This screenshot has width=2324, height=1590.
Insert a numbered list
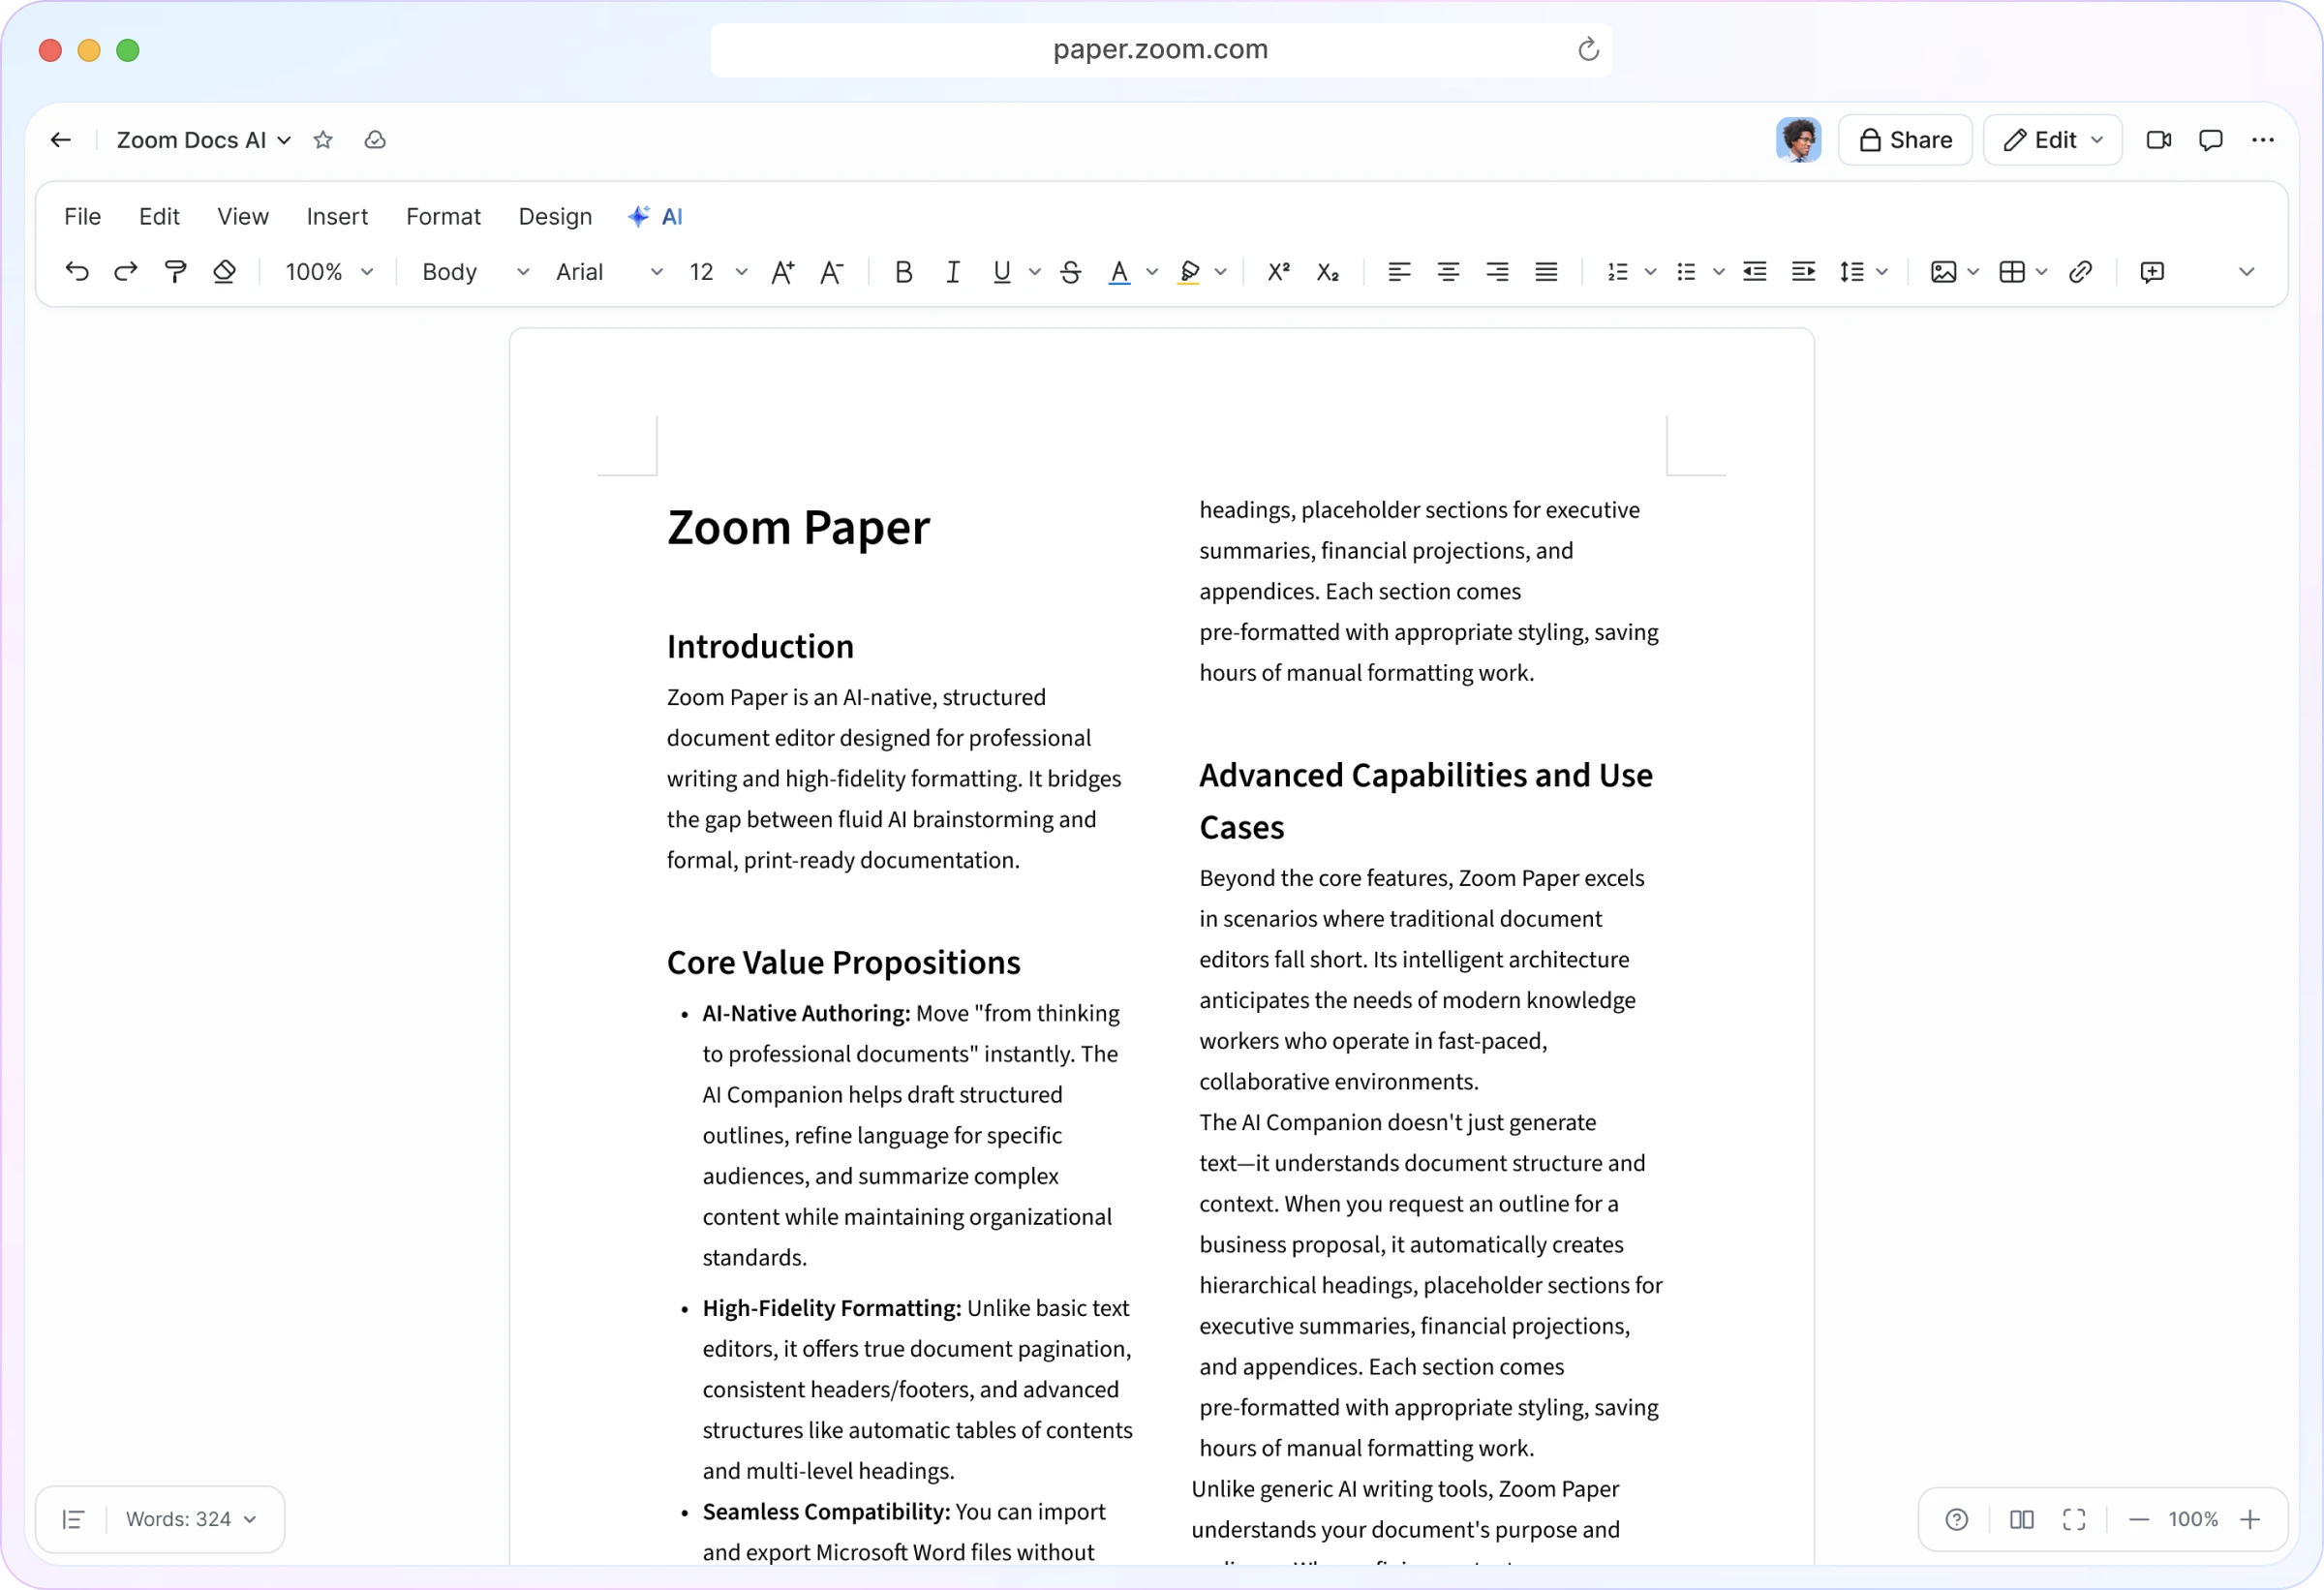[x=1618, y=272]
